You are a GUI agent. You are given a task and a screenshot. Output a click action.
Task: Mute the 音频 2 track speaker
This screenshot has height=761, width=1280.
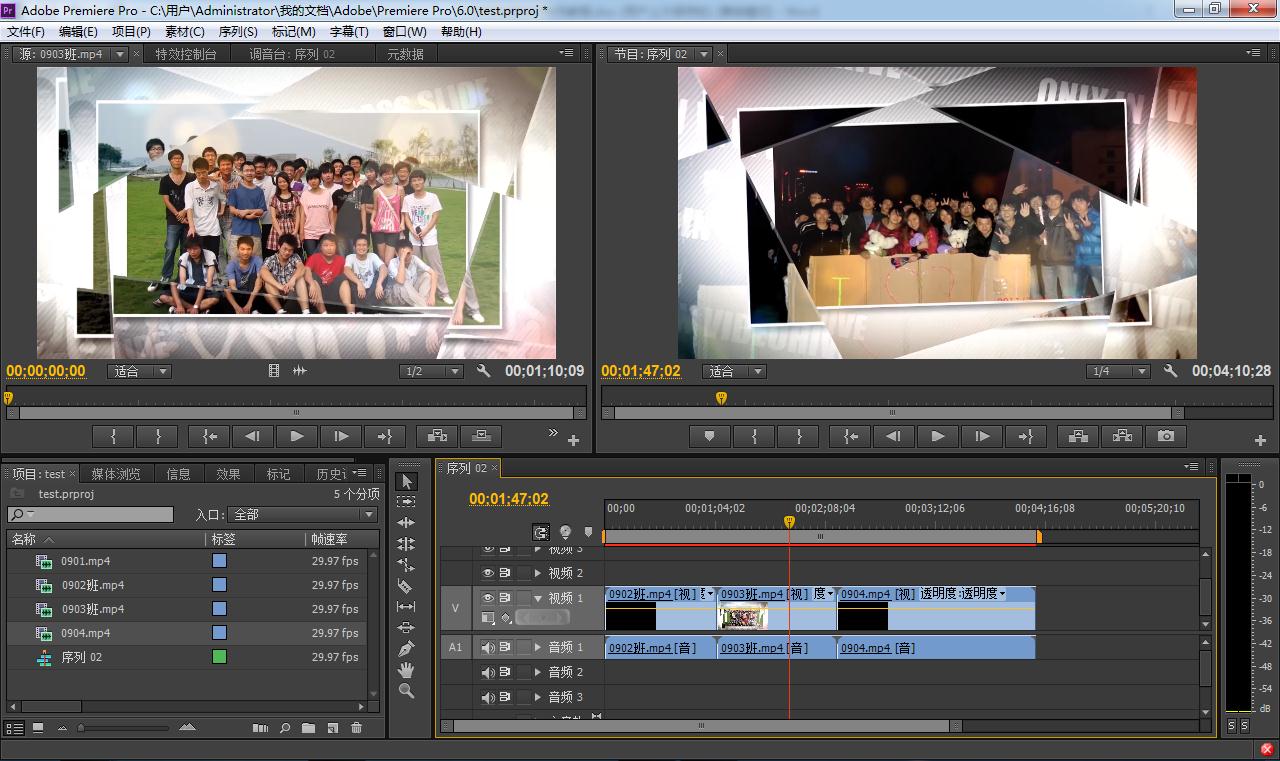[x=488, y=672]
